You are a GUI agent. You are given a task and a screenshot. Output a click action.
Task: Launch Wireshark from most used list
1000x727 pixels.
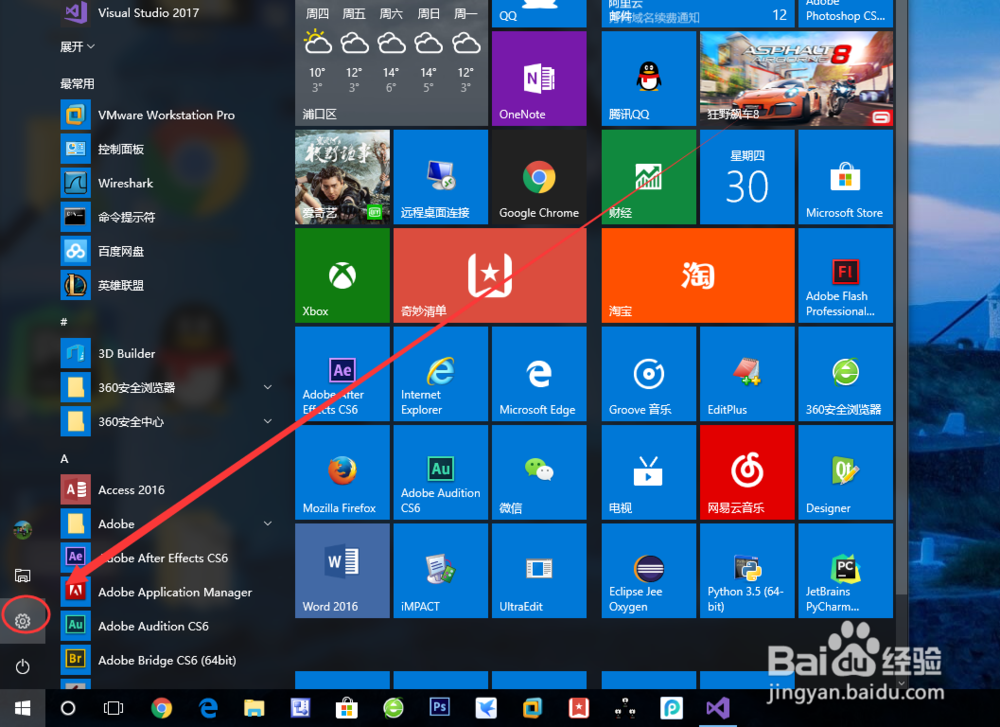coord(168,183)
